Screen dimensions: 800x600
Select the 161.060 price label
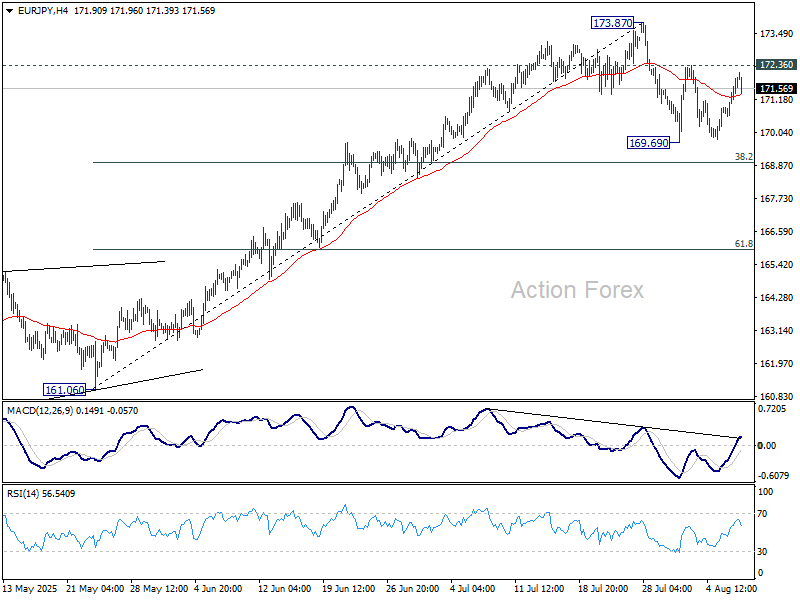point(66,389)
